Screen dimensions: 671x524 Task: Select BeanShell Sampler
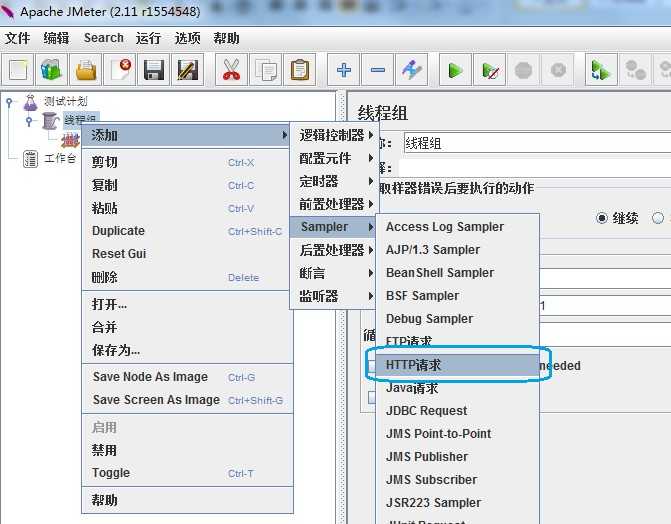click(x=457, y=273)
